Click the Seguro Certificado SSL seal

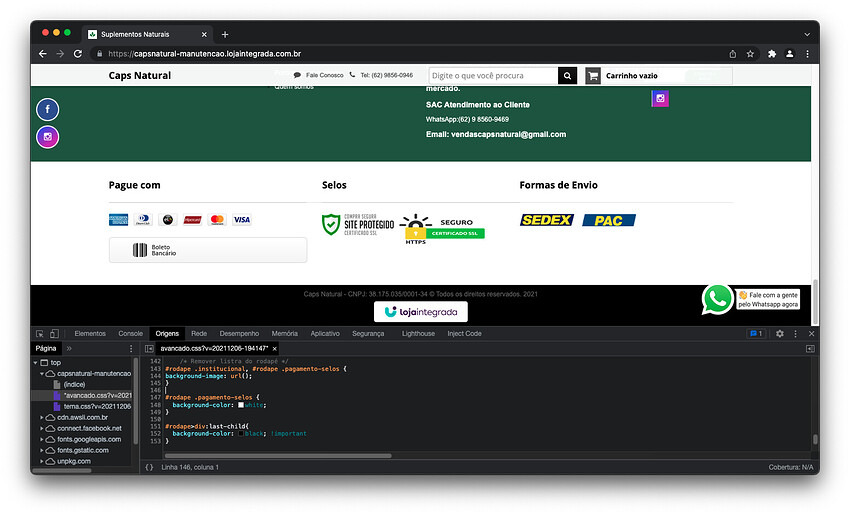442,229
